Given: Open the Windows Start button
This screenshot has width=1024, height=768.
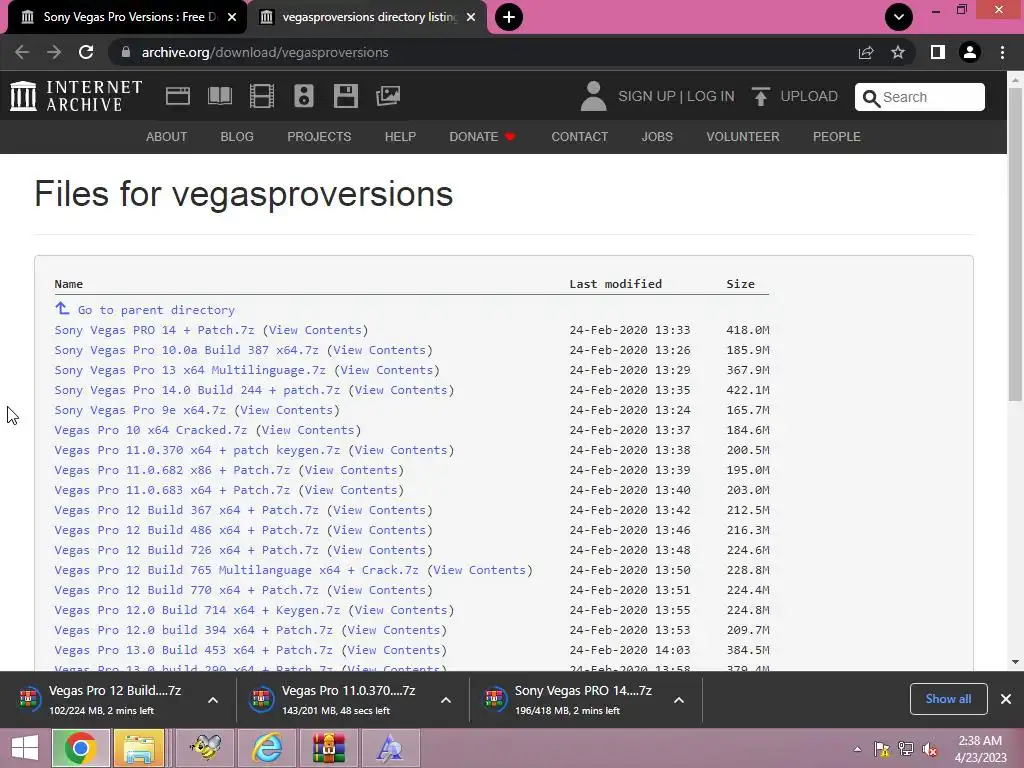Looking at the screenshot, I should pyautogui.click(x=24, y=748).
